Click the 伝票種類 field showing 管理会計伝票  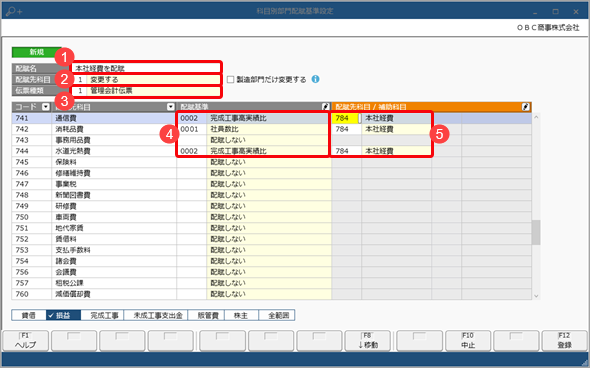pos(146,91)
